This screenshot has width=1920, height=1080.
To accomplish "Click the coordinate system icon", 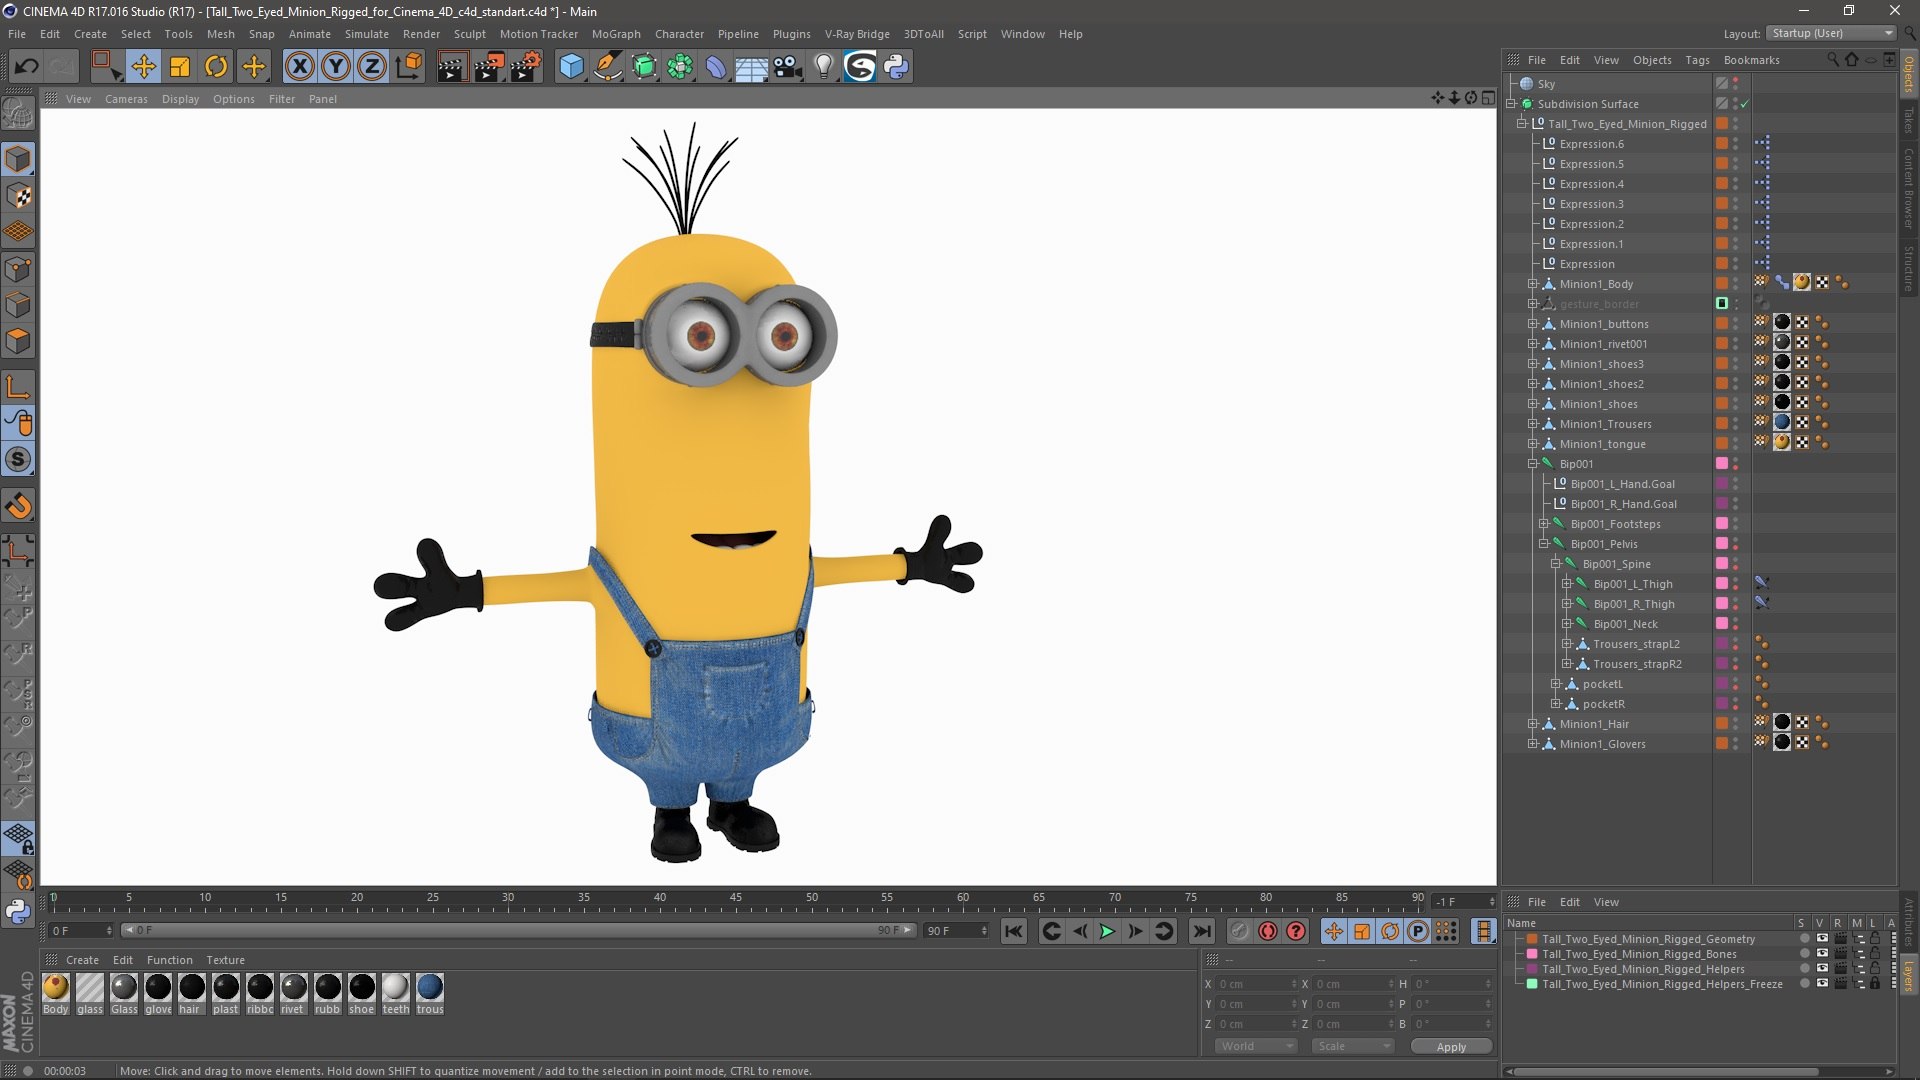I will click(408, 67).
